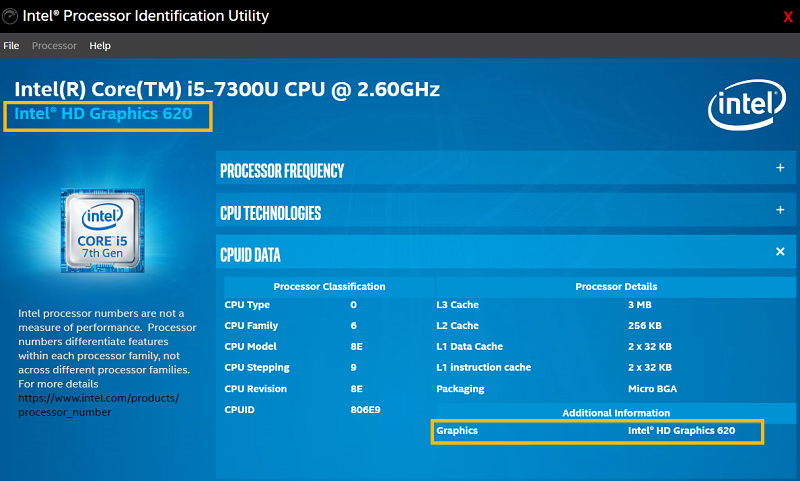Collapse CPUID Data with the X icon
The image size is (800, 481).
780,252
